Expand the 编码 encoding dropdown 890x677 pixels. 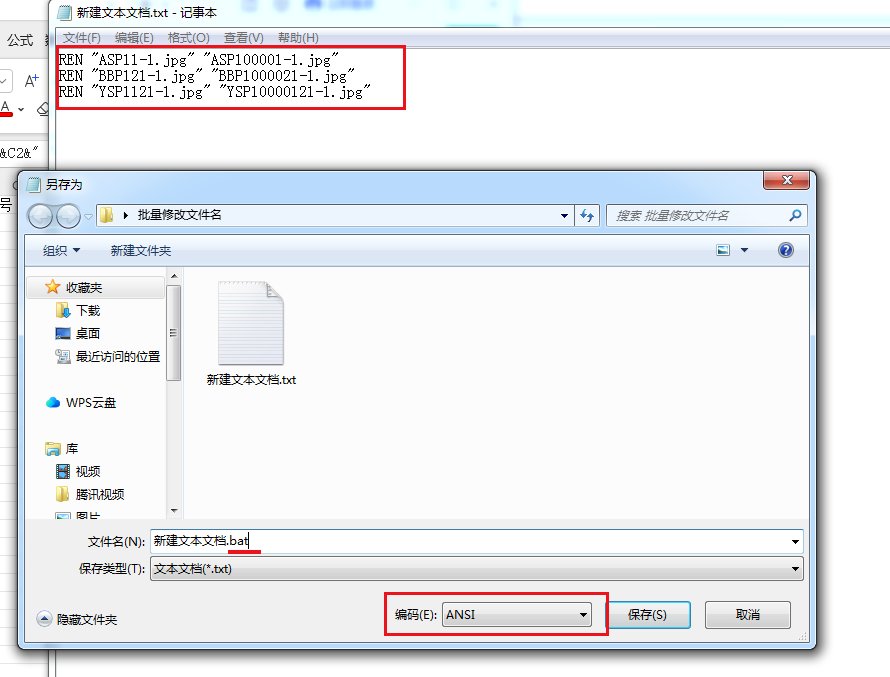583,615
